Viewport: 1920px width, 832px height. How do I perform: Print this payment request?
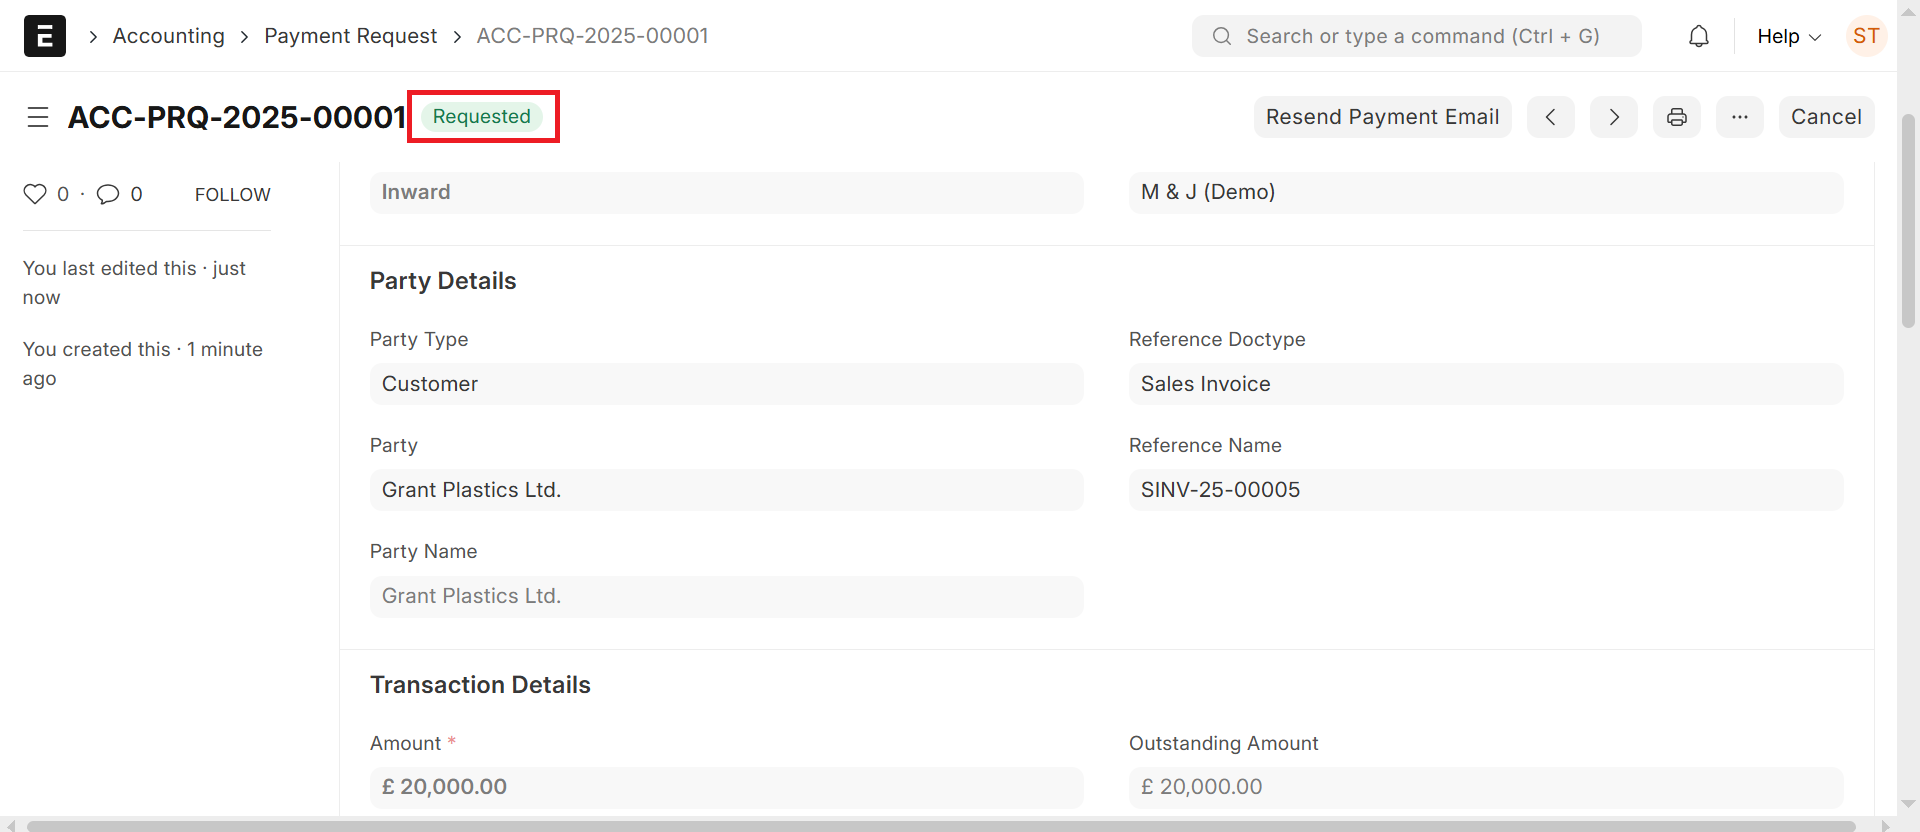1676,117
